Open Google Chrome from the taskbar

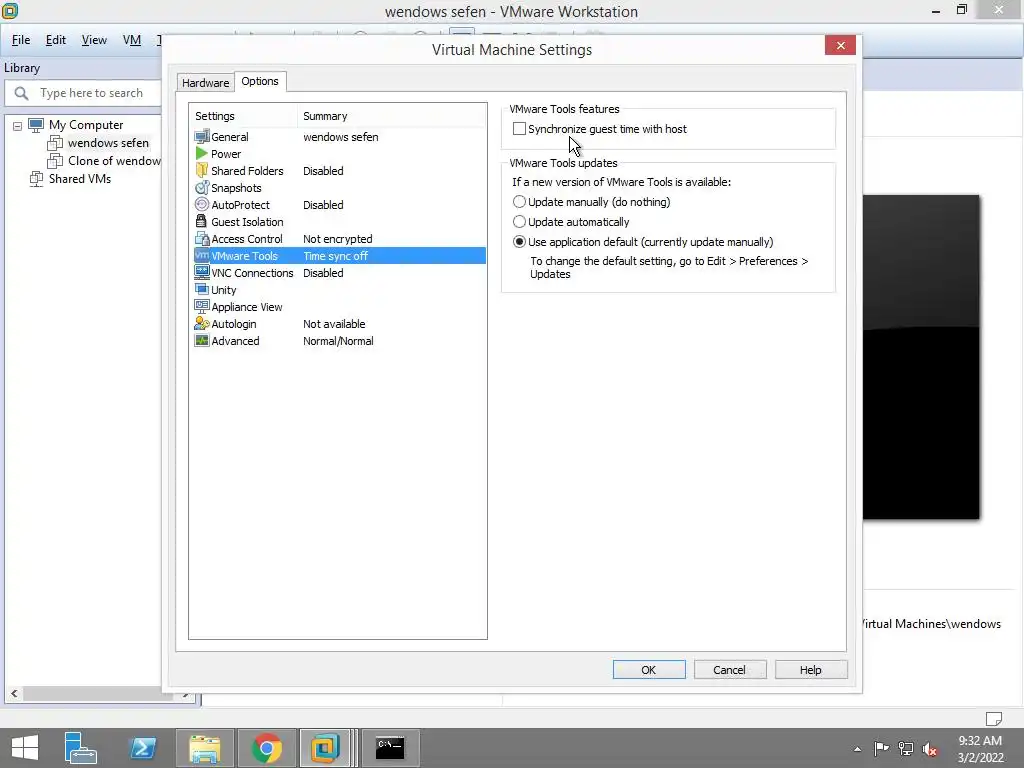266,748
